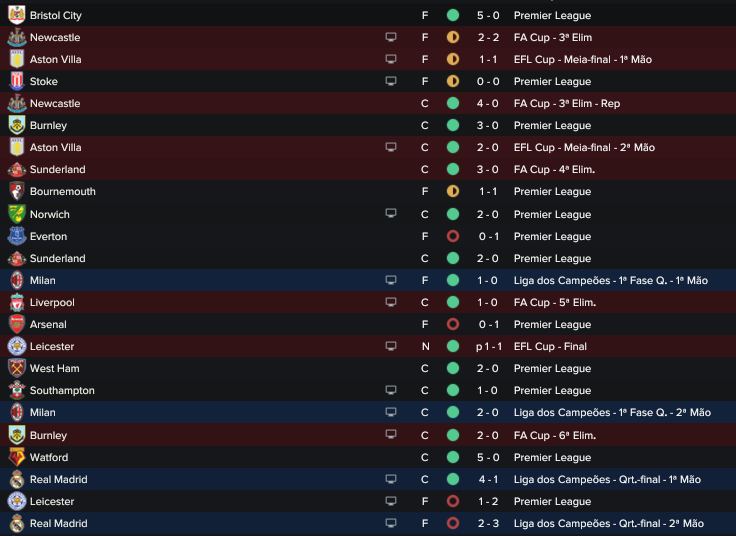Open the Real Madrid 4 - 1 result
The image size is (736, 536).
488,479
